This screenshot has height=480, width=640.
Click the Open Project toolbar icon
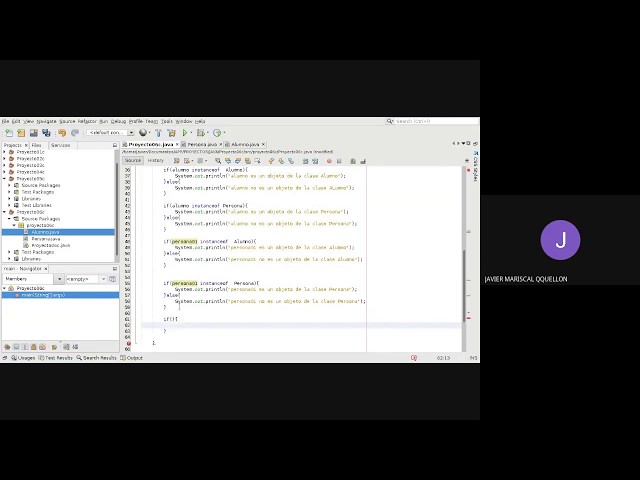[x=33, y=133]
